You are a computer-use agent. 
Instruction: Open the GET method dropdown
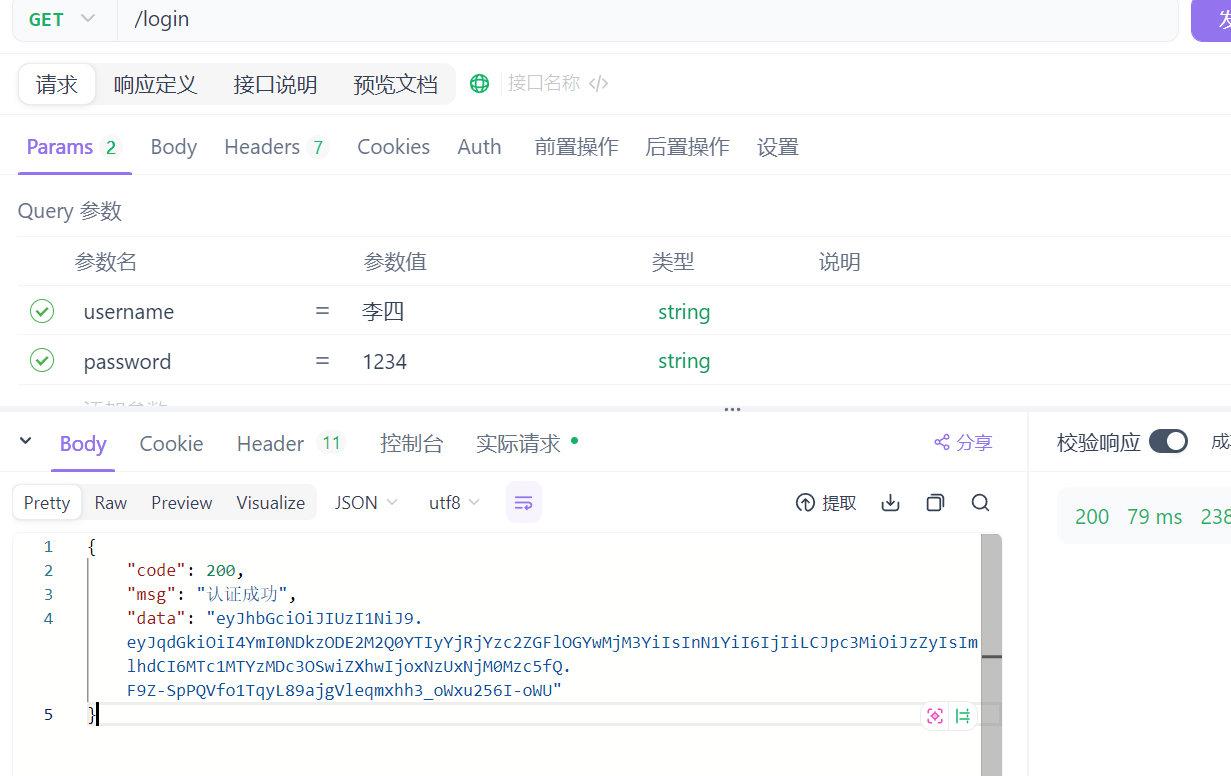[60, 18]
